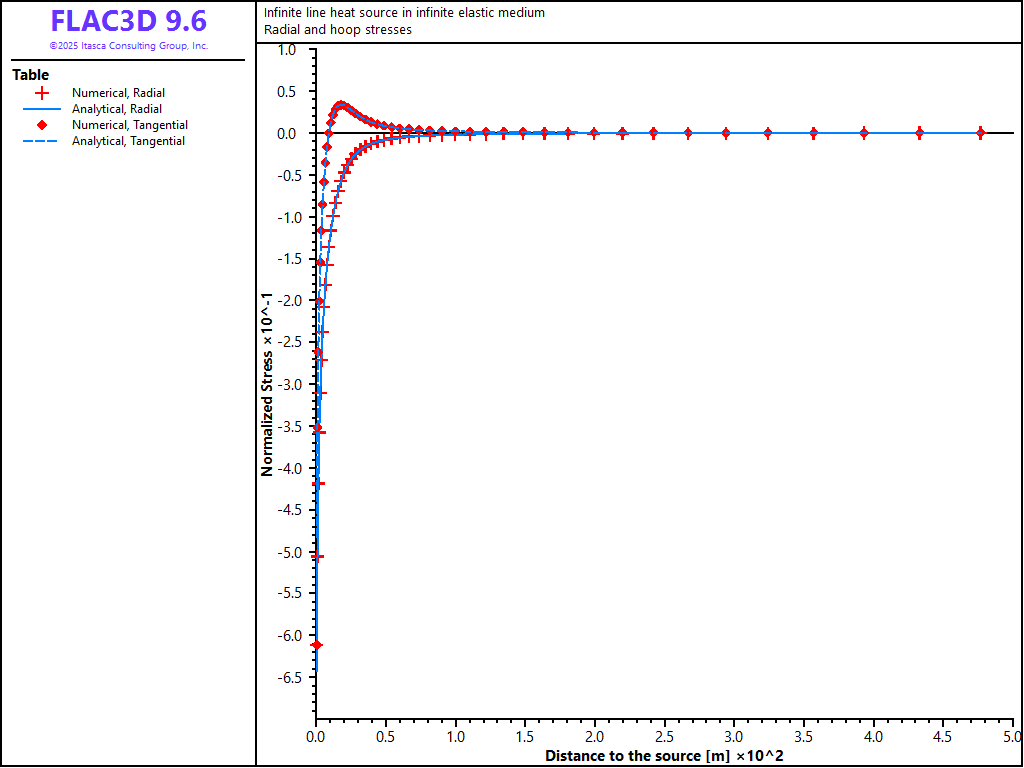Click the solid blue Analytical Radial legend line
The image size is (1024, 768).
(42, 109)
